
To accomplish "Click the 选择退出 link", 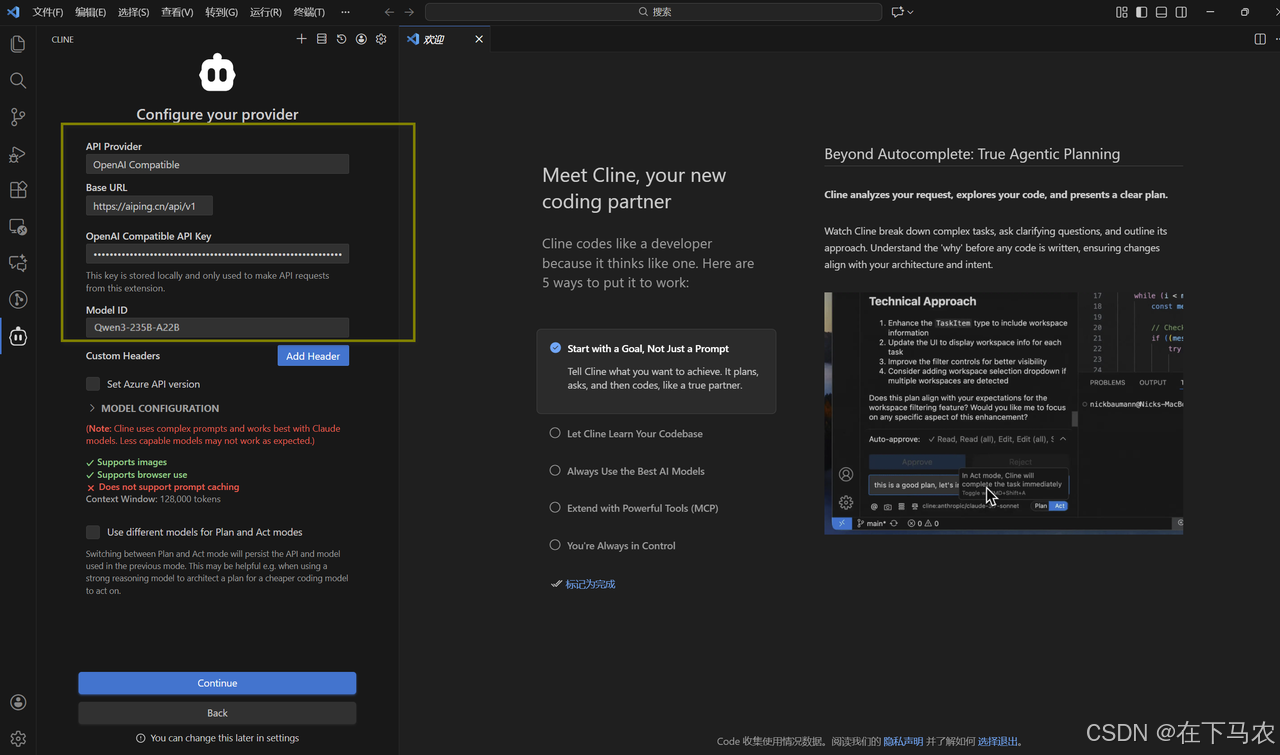I will click(x=997, y=742).
